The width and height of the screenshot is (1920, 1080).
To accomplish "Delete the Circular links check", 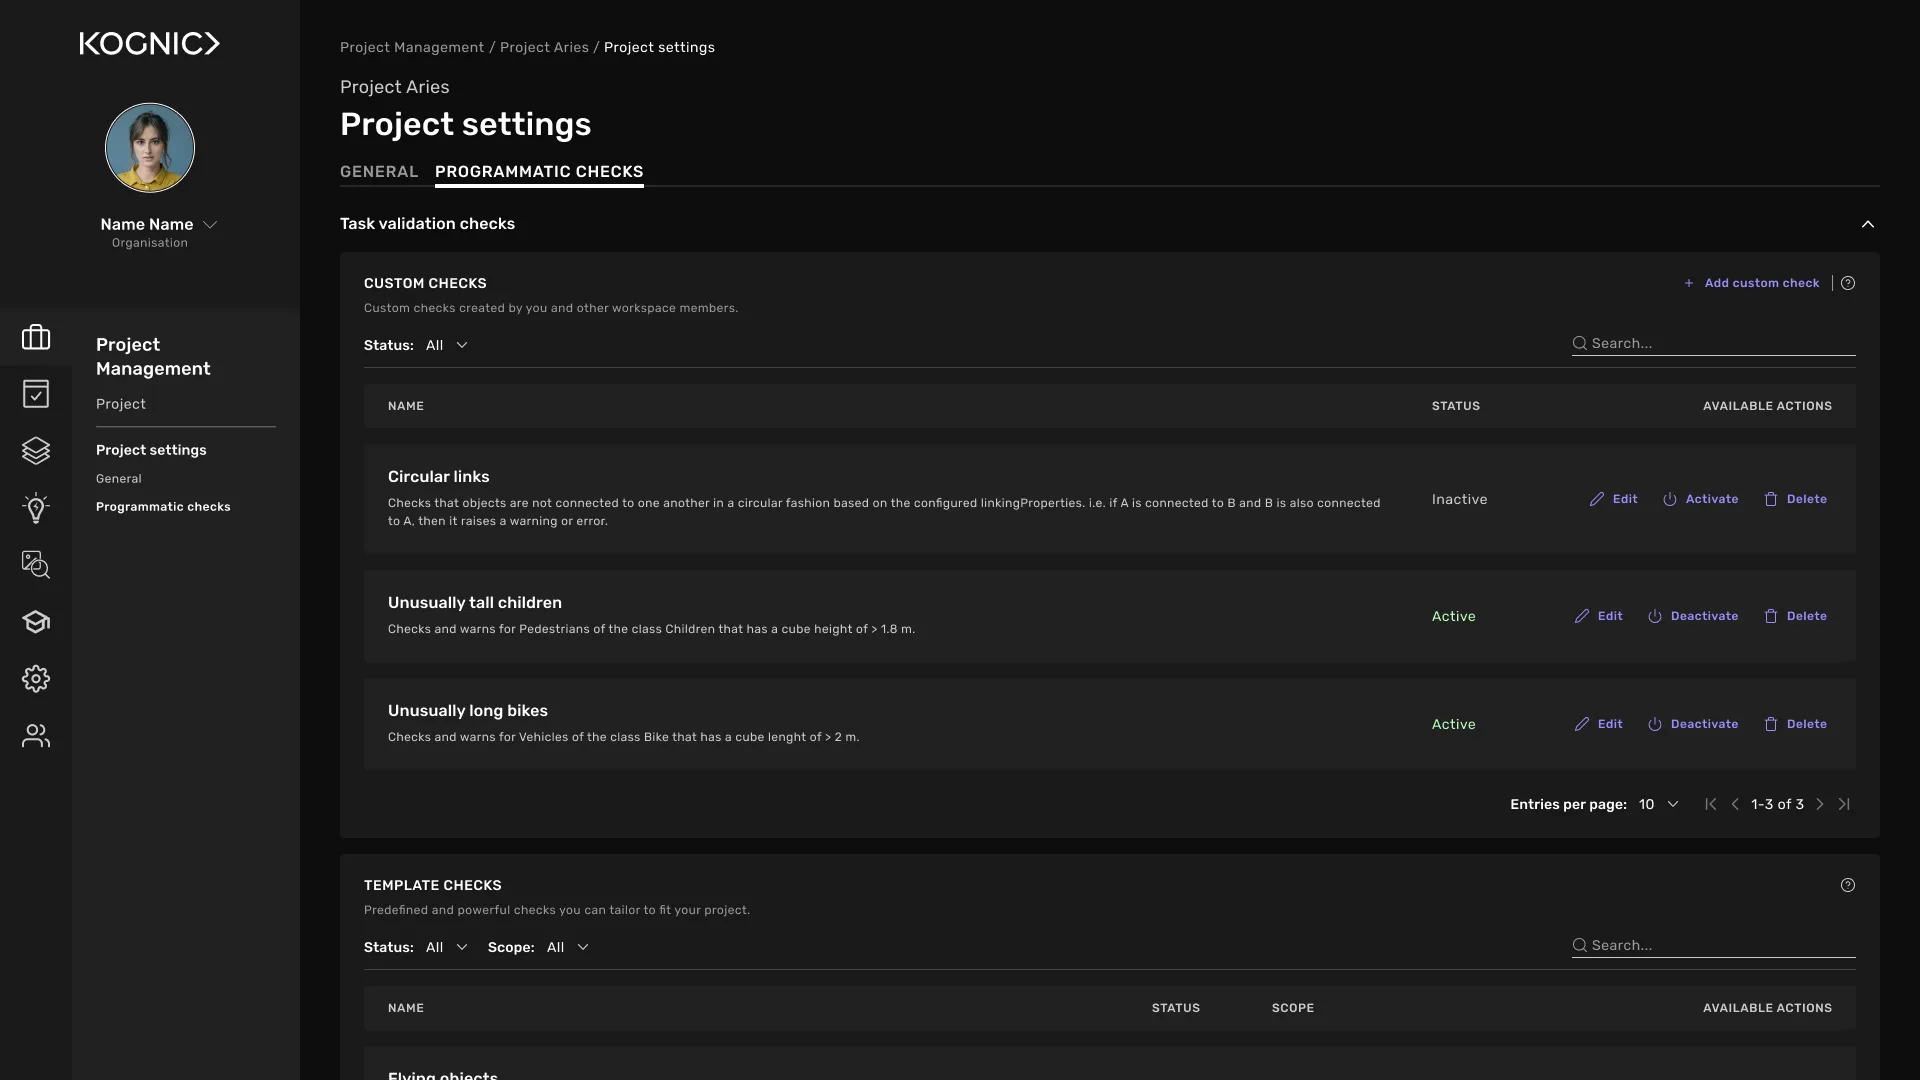I will [x=1795, y=499].
